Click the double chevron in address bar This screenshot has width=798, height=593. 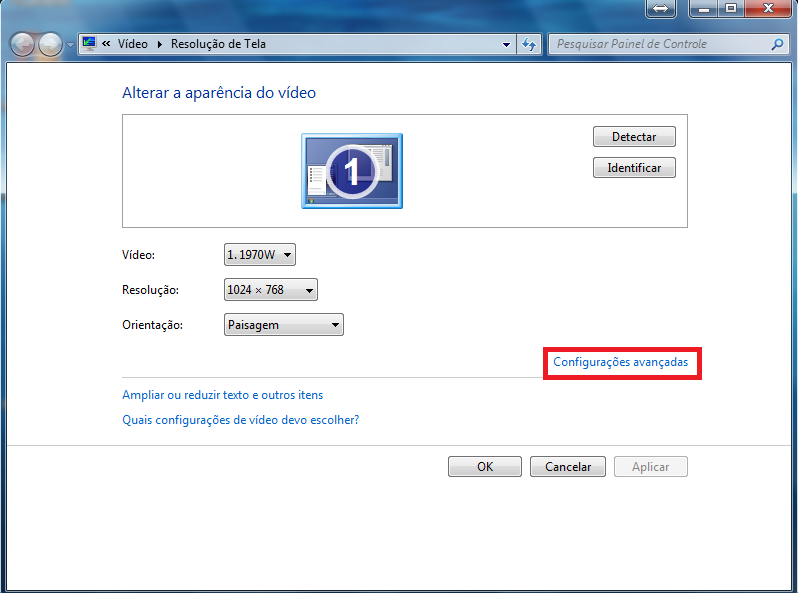pos(106,44)
